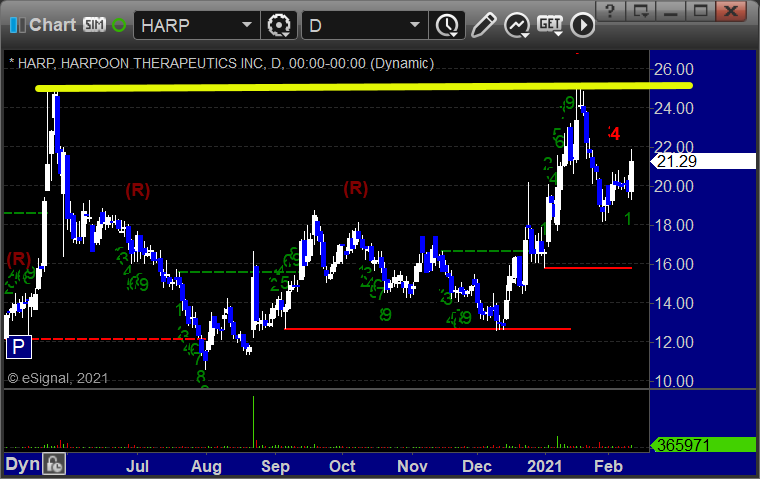Click the 14.00 price axis label
Screen dimensions: 760x479
point(674,303)
